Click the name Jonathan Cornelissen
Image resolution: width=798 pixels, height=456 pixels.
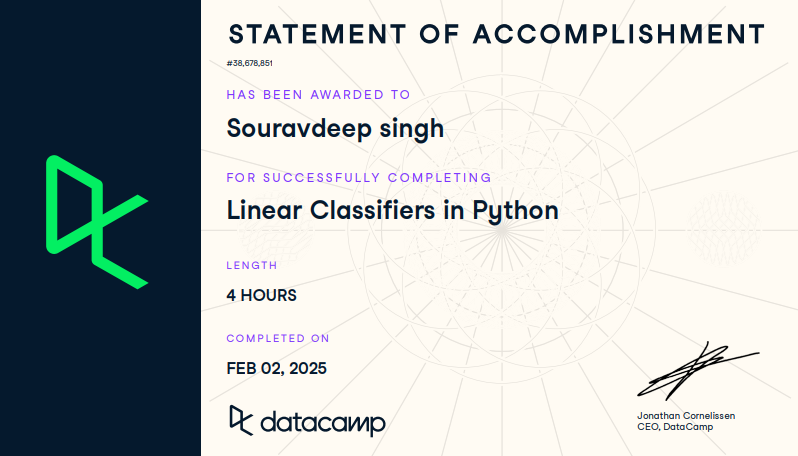(x=686, y=416)
